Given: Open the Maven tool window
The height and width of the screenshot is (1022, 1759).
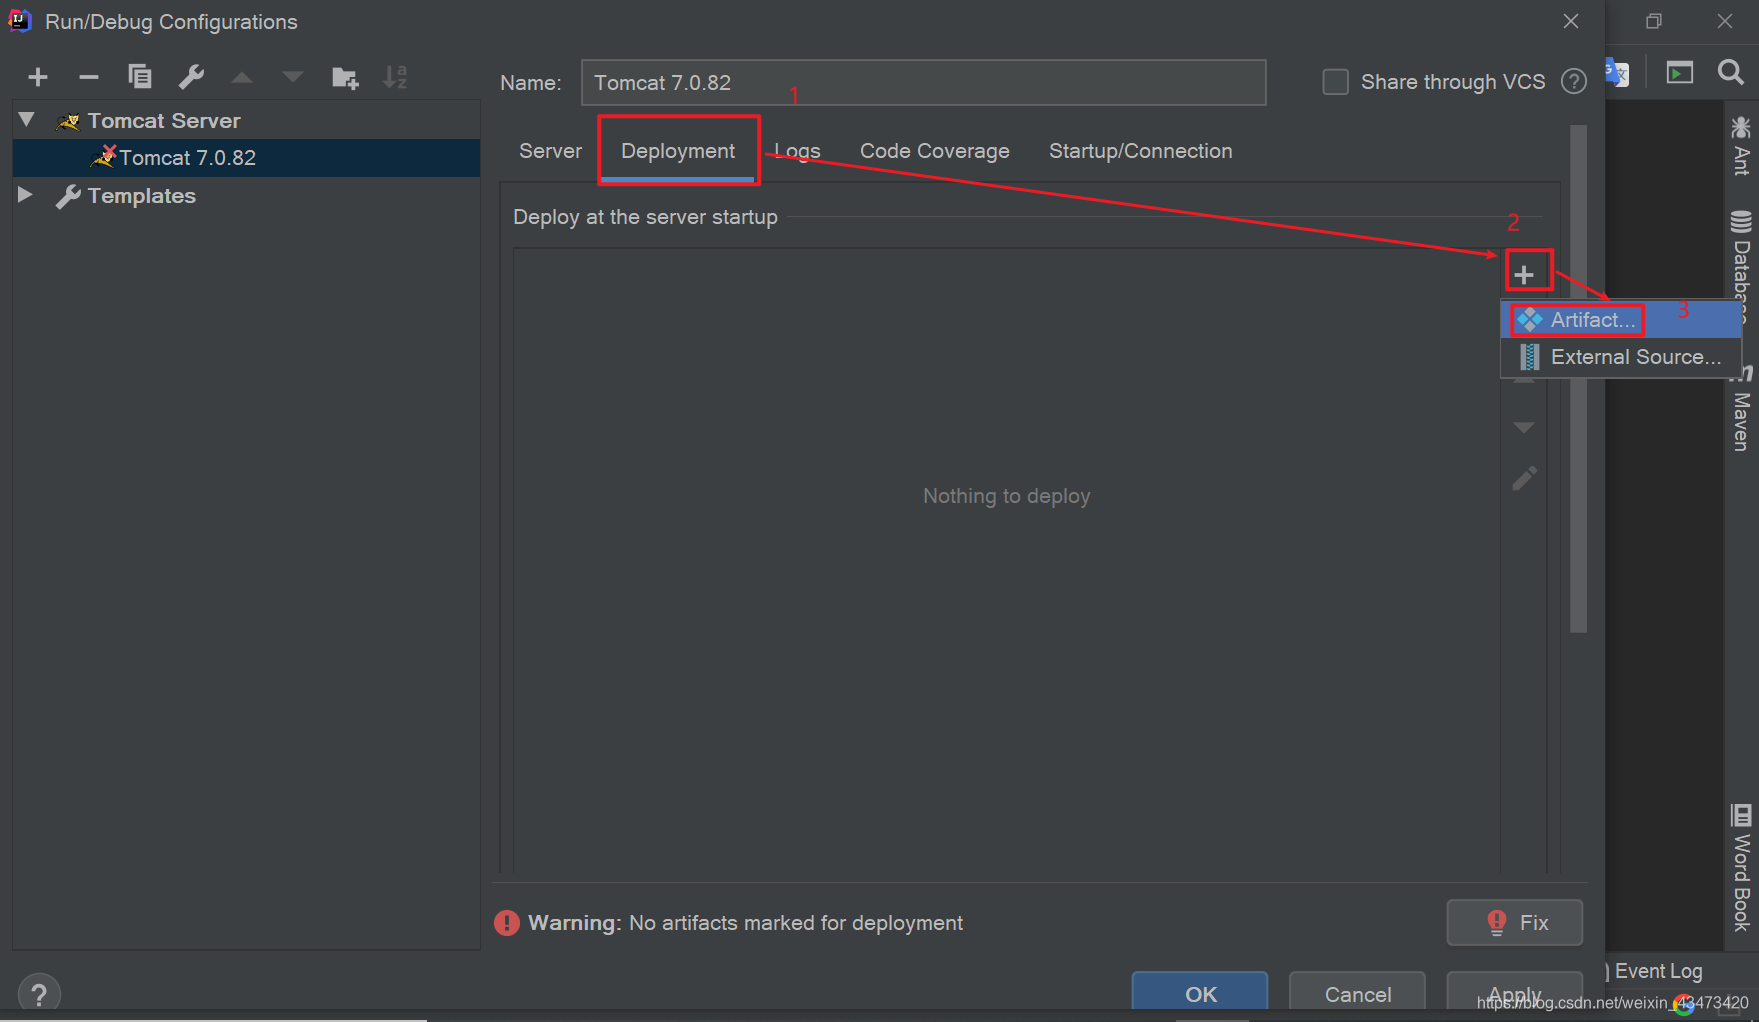Looking at the screenshot, I should point(1741,408).
